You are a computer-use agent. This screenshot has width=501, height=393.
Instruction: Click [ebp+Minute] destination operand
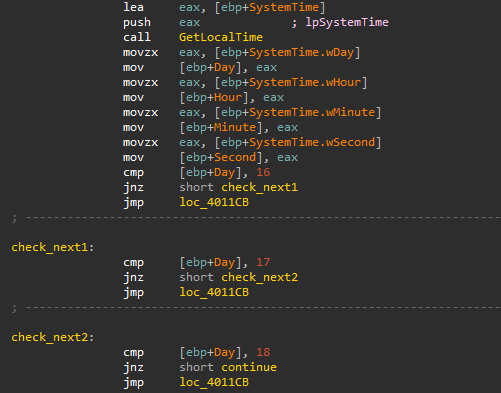(x=221, y=127)
